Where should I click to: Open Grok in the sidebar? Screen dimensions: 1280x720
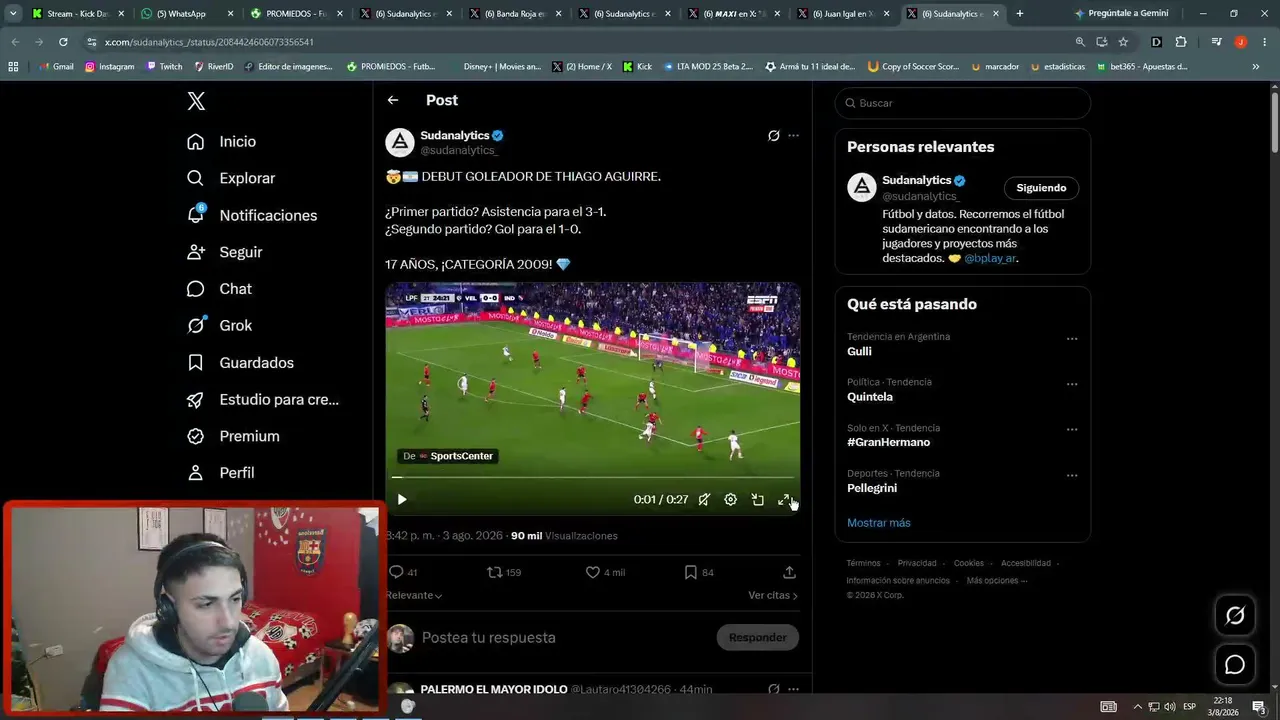[x=220, y=325]
